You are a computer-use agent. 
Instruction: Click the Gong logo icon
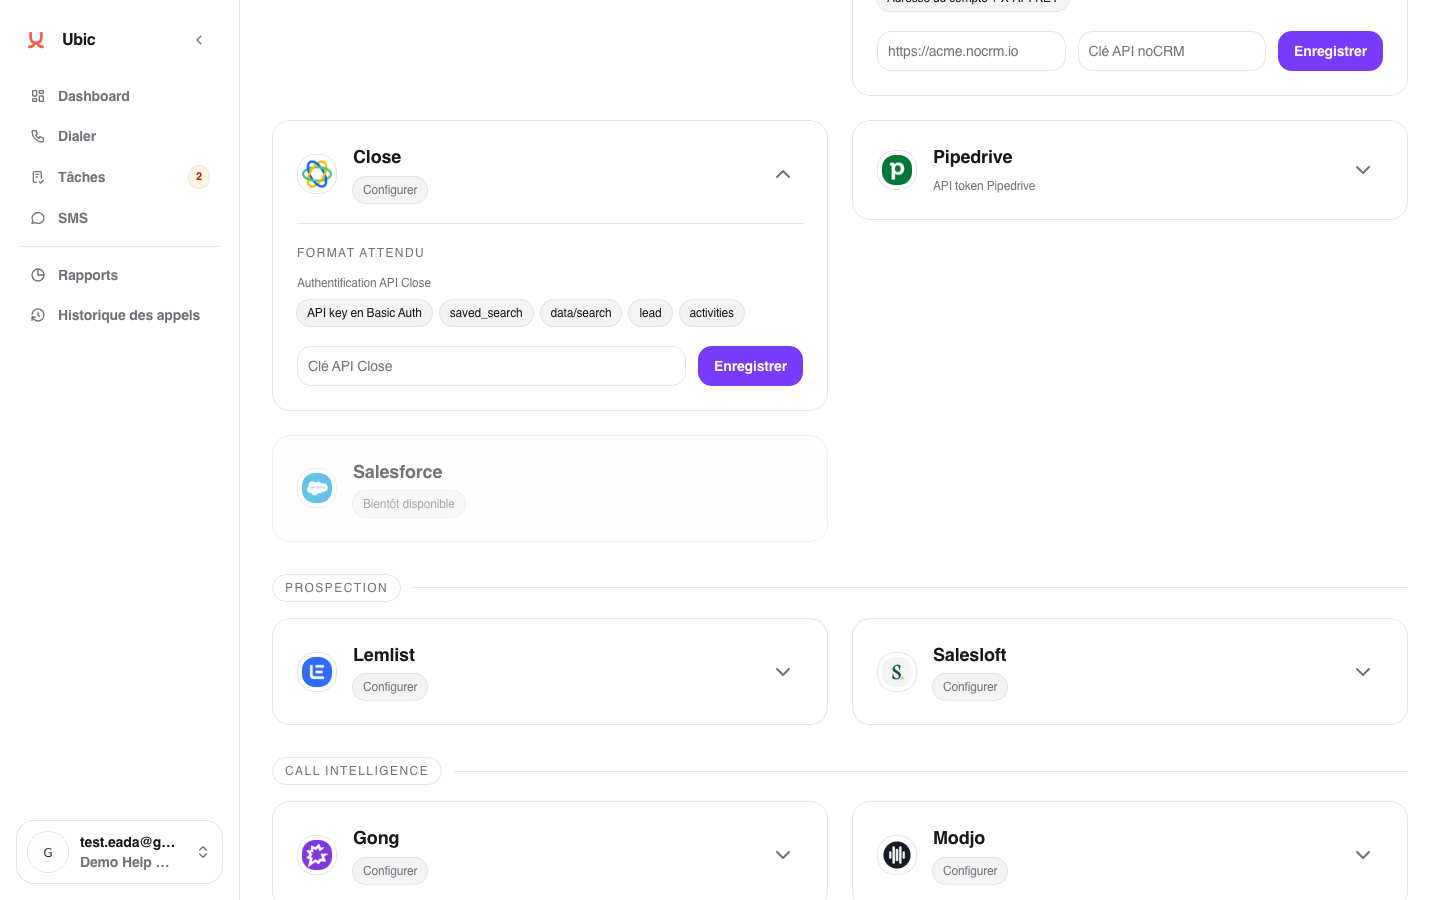click(317, 855)
